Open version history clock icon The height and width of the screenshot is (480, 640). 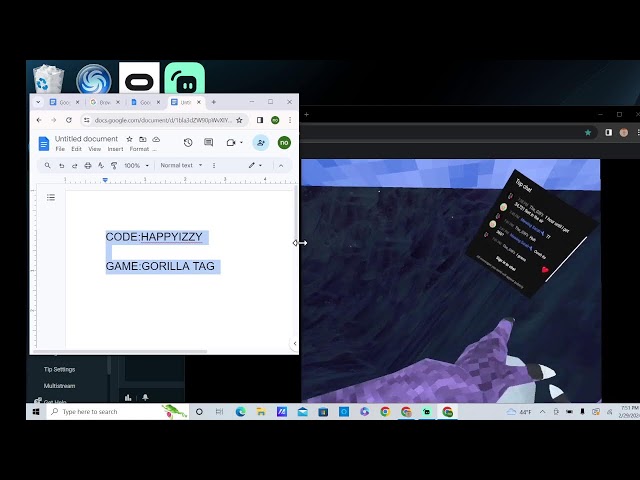pos(188,143)
